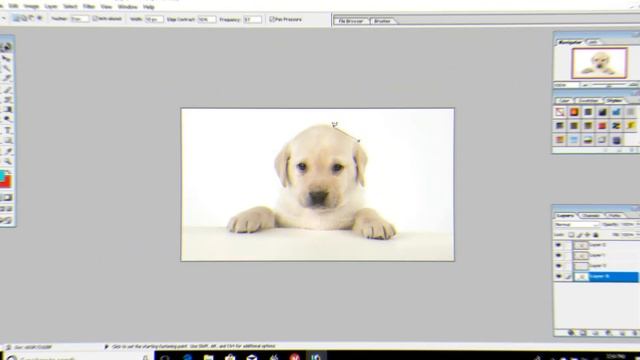
Task: Create new fill or adjustment layer icon
Action: pyautogui.click(x=608, y=333)
